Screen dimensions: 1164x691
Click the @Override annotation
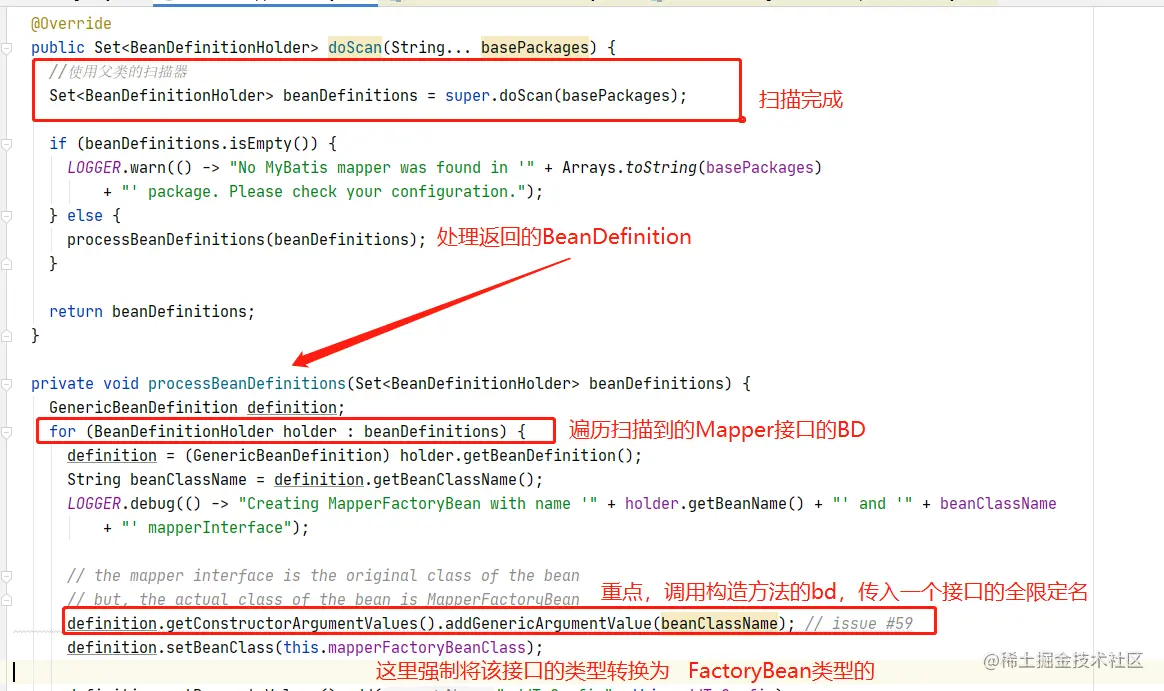click(x=71, y=24)
